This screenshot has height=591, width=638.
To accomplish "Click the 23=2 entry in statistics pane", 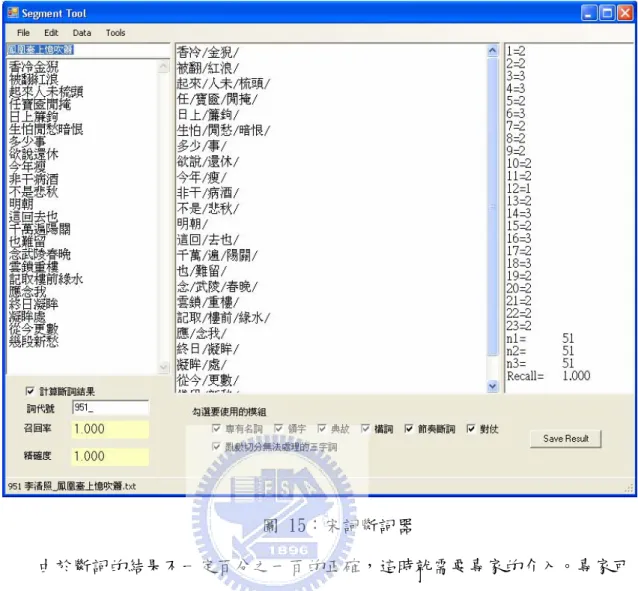I will [x=519, y=326].
